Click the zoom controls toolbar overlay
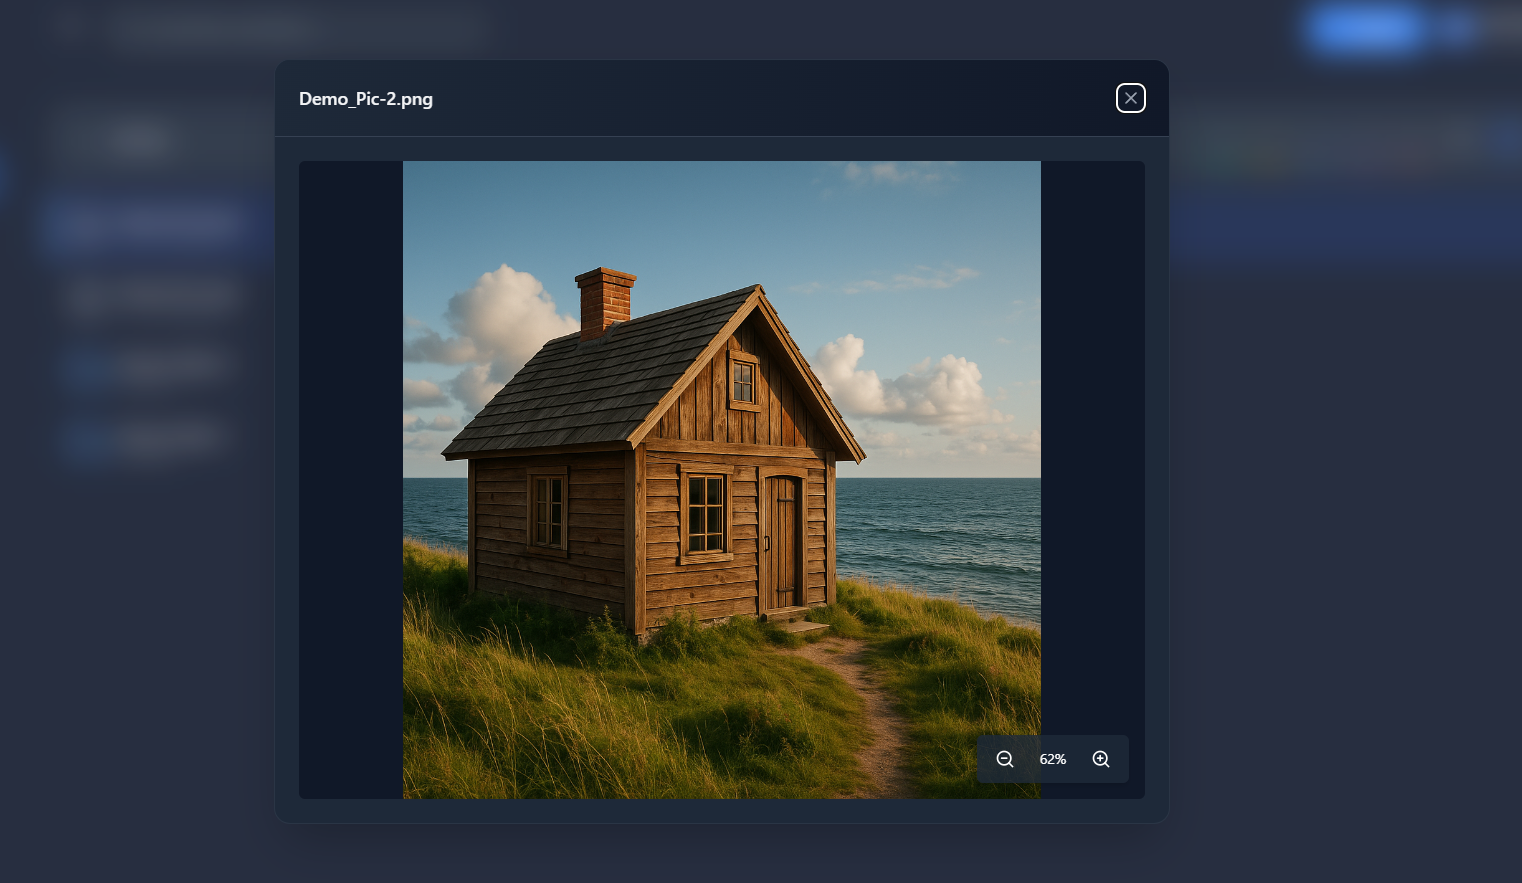The height and width of the screenshot is (883, 1522). [1052, 759]
